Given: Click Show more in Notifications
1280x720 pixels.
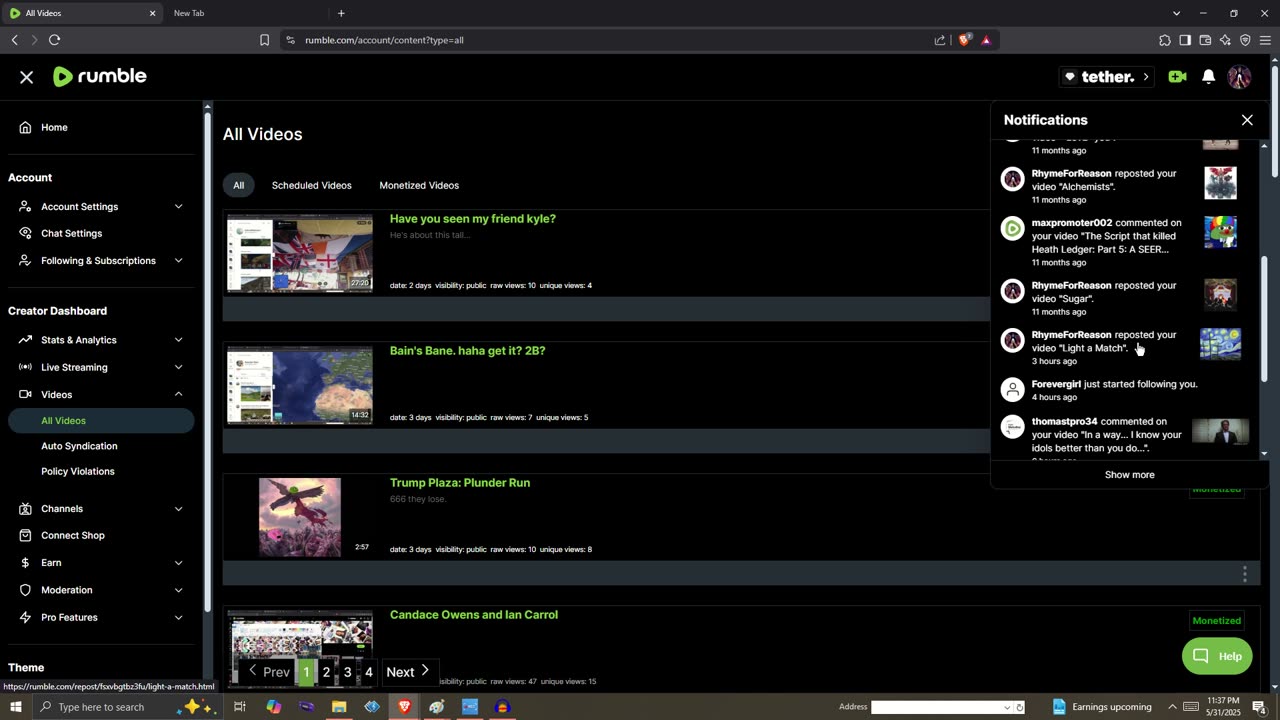Looking at the screenshot, I should [x=1130, y=475].
